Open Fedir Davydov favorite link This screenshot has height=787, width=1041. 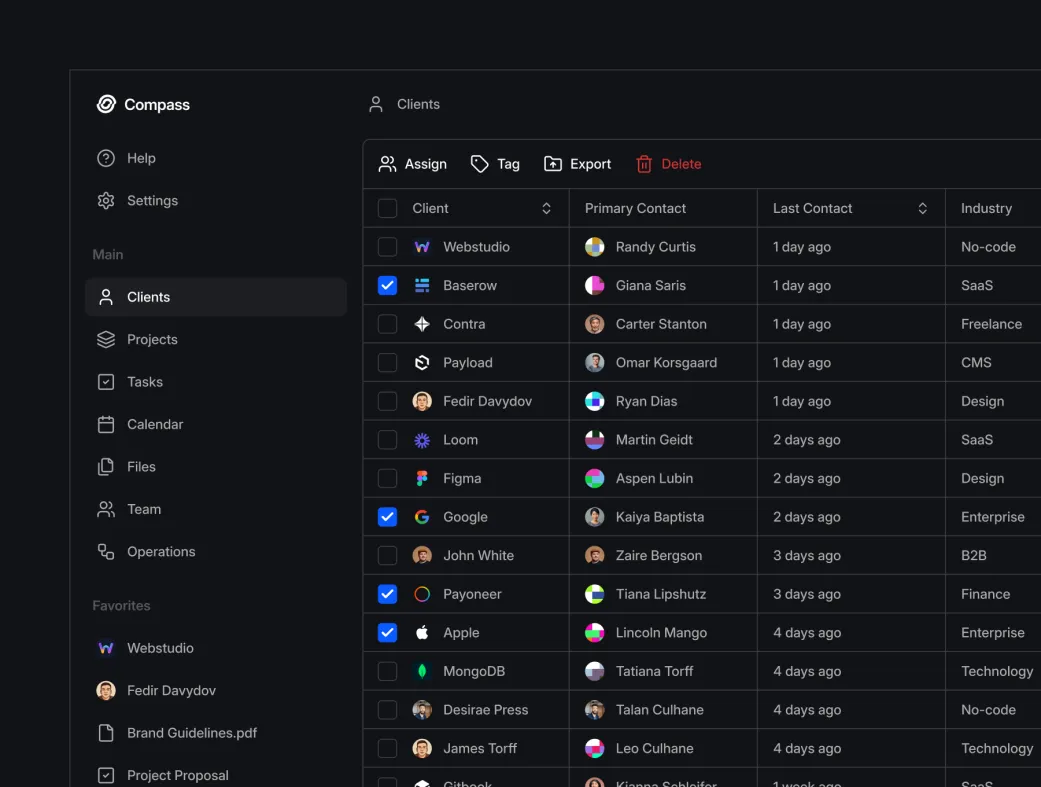[171, 691]
